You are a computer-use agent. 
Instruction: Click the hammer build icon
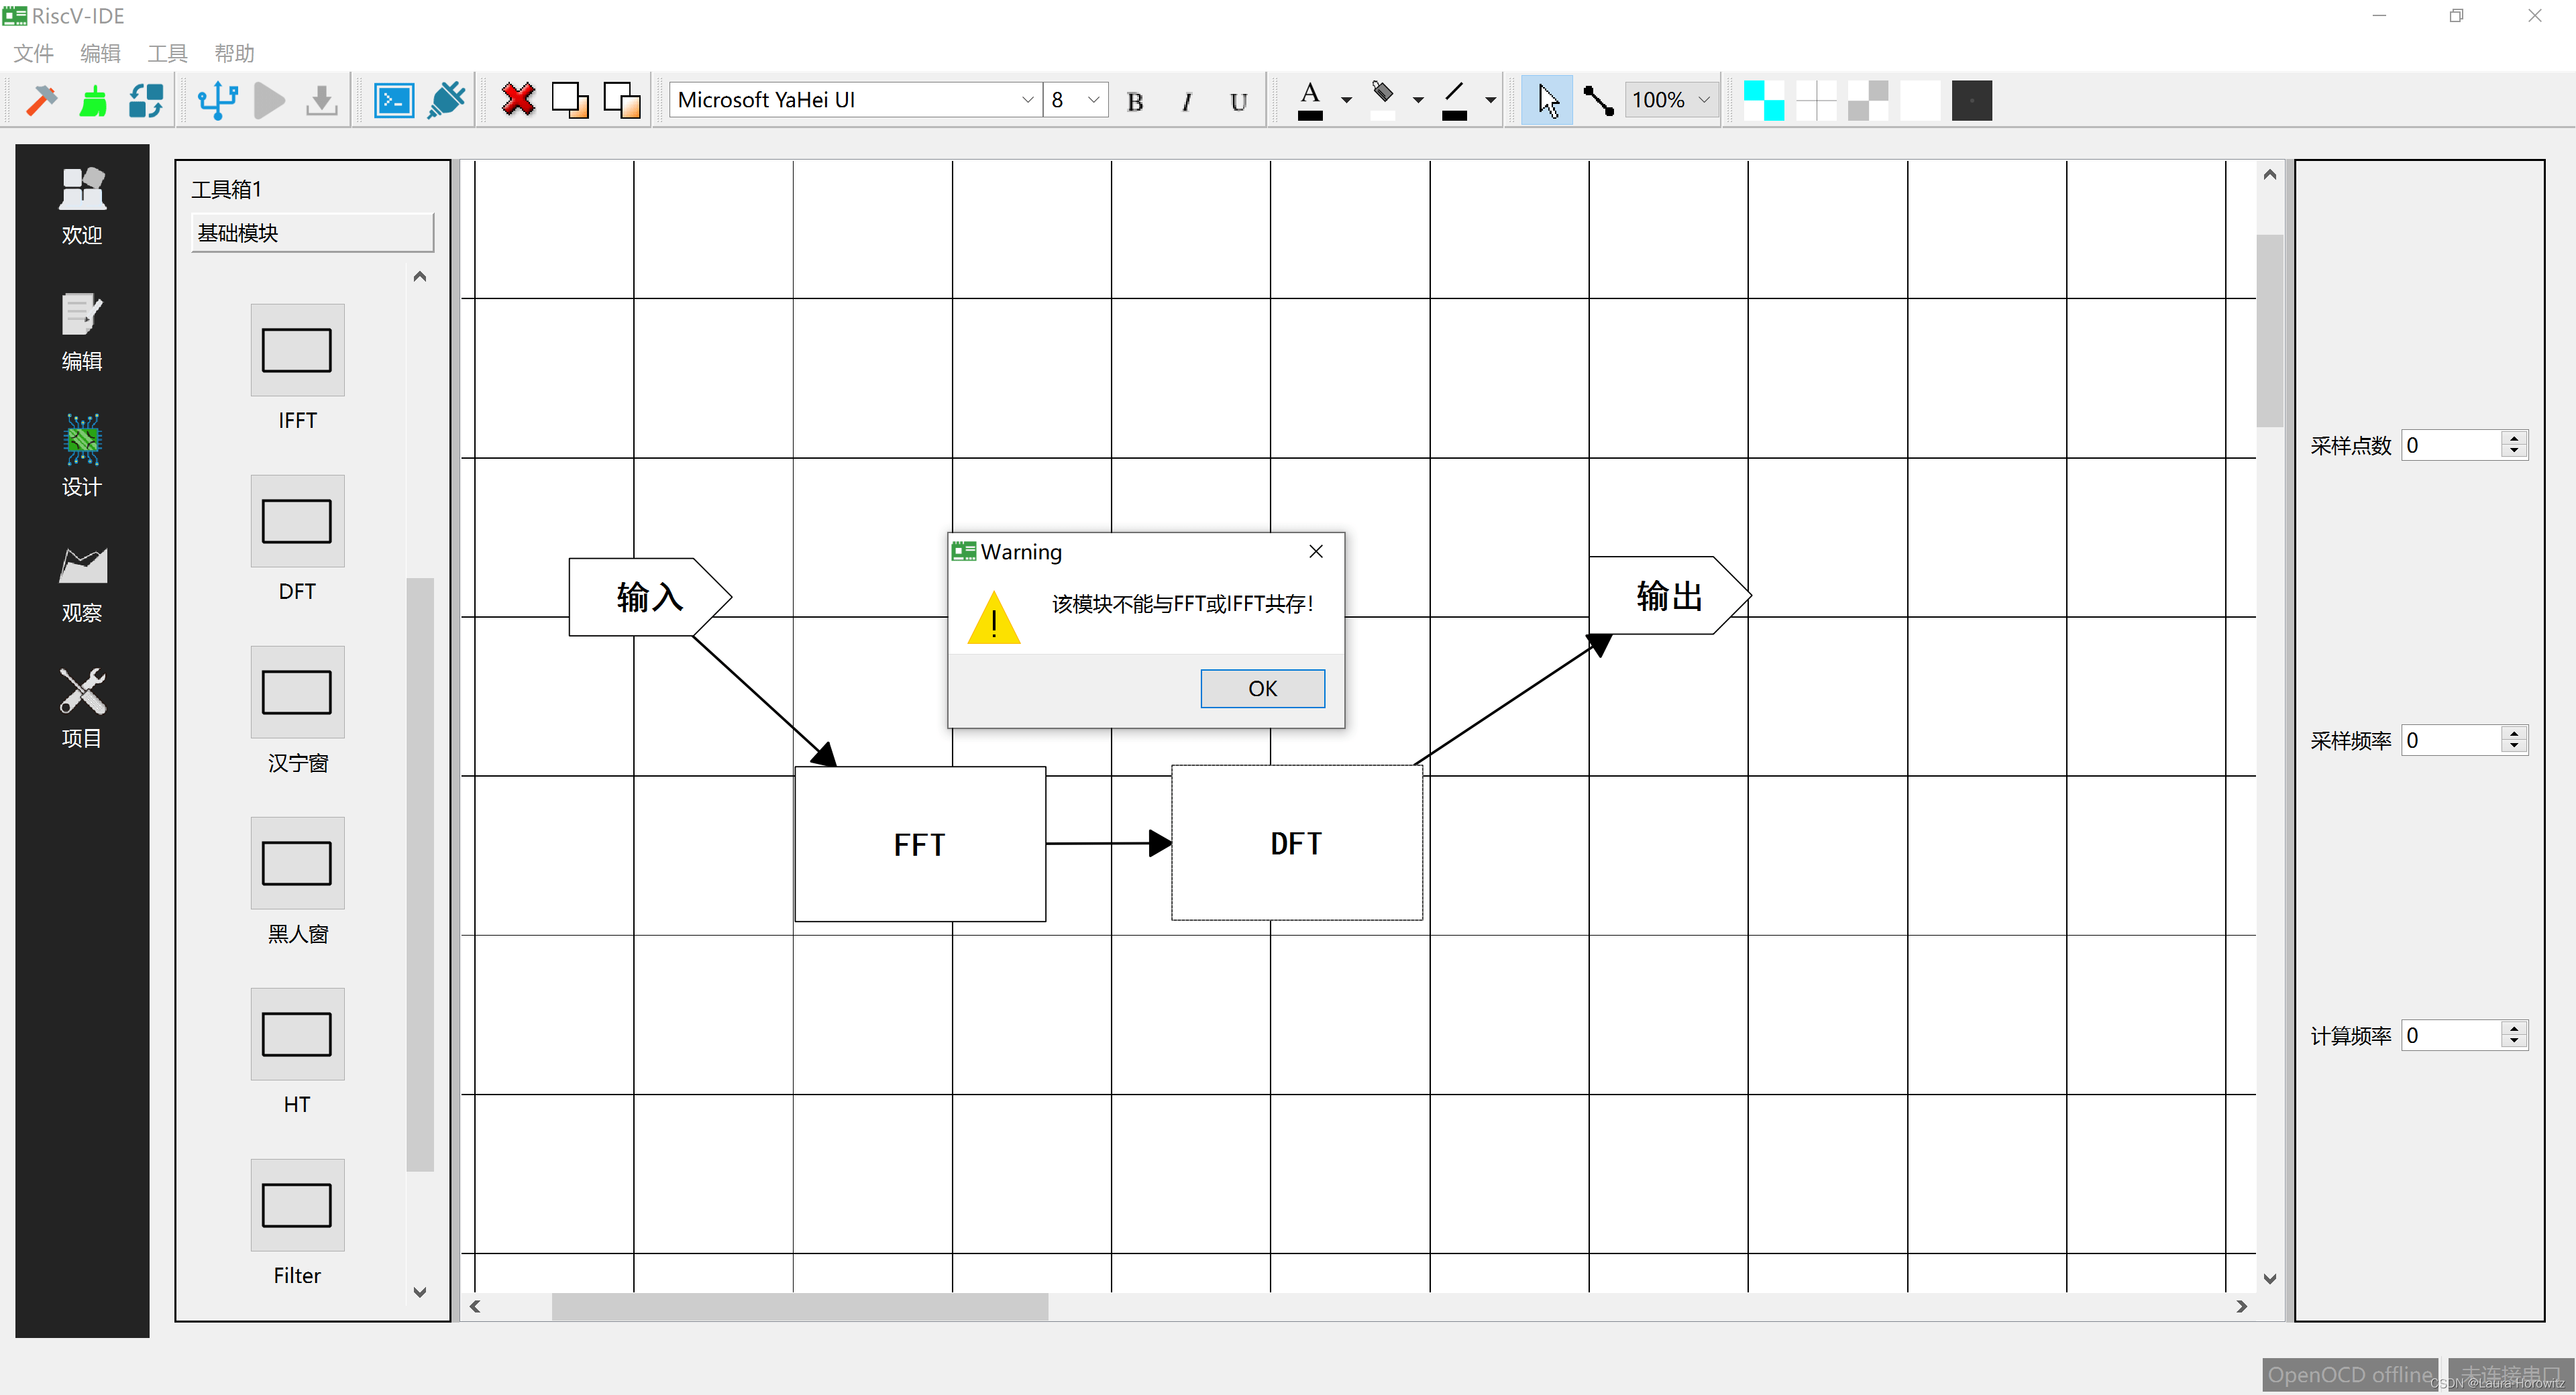[41, 100]
